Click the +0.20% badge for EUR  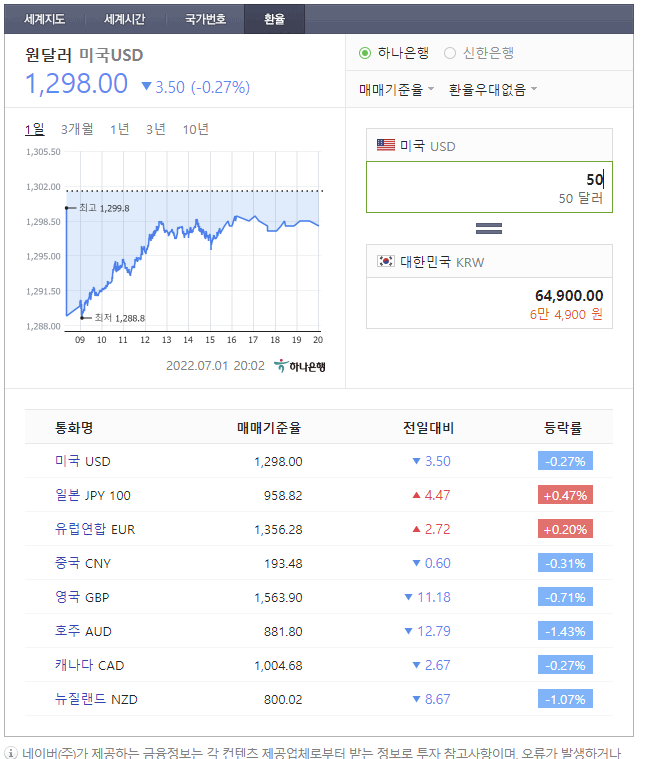(x=565, y=529)
